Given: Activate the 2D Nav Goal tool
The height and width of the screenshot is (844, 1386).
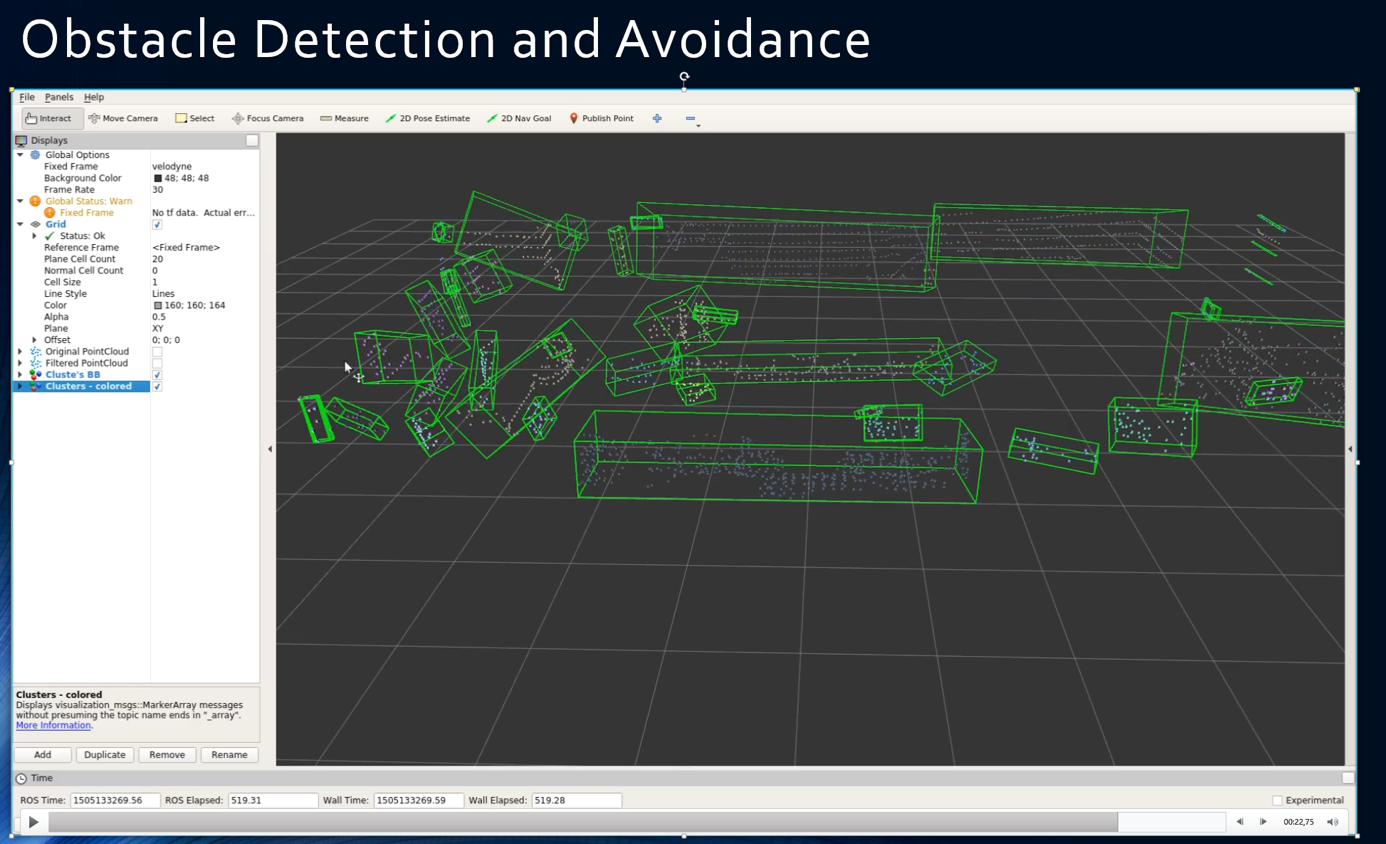Looking at the screenshot, I should (x=518, y=118).
